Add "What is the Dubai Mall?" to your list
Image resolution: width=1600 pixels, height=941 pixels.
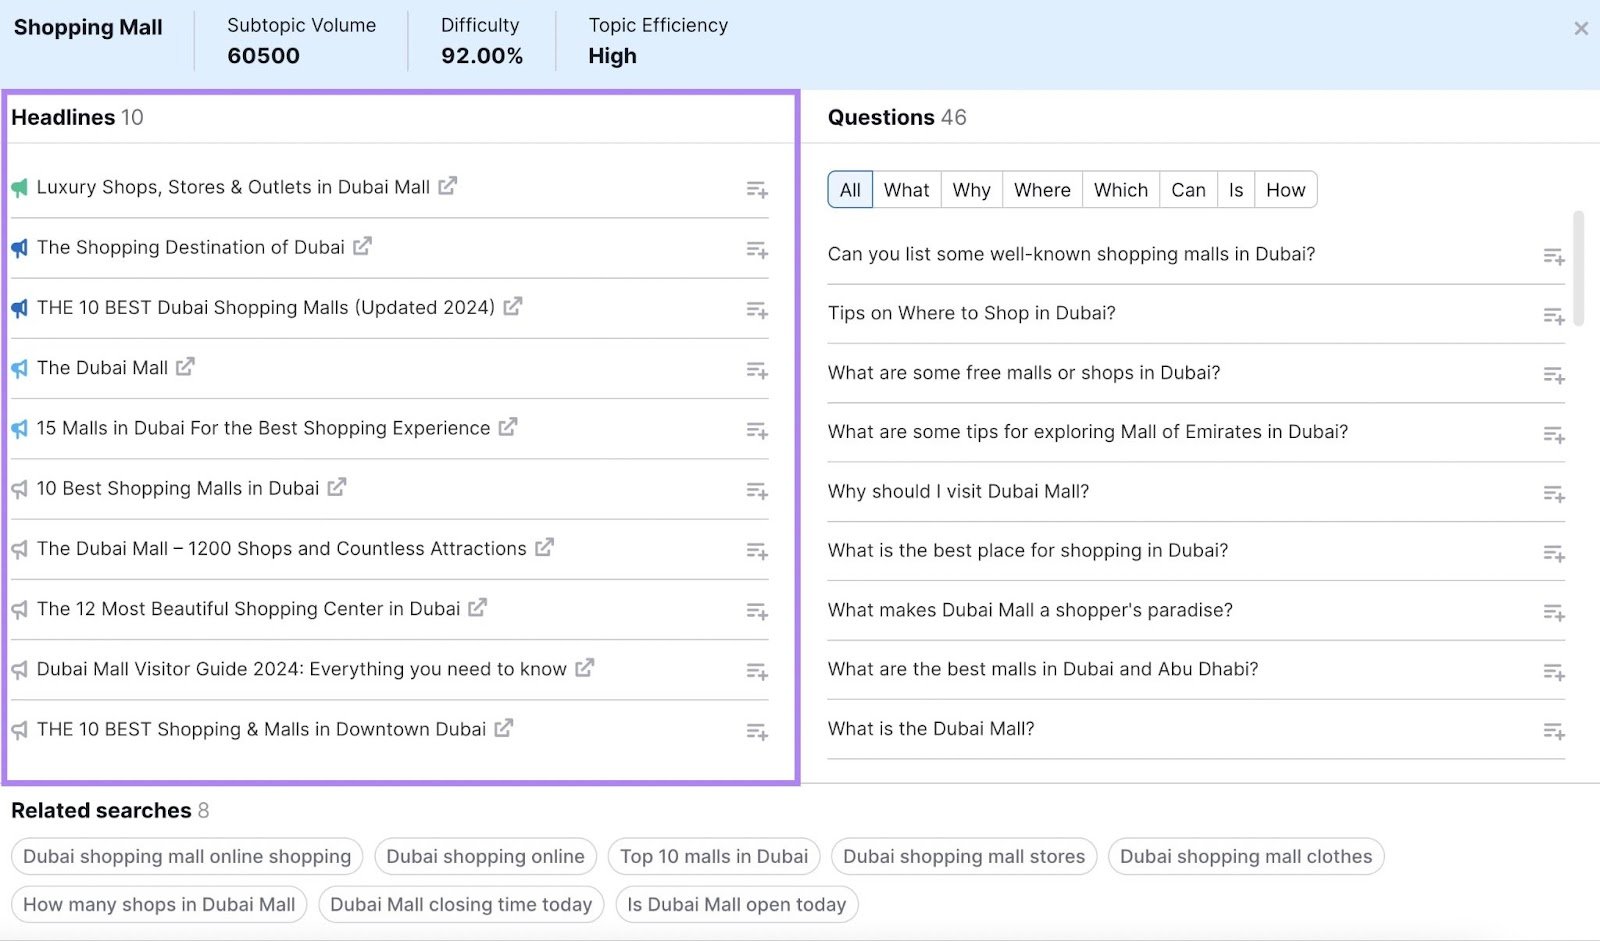tap(1552, 731)
